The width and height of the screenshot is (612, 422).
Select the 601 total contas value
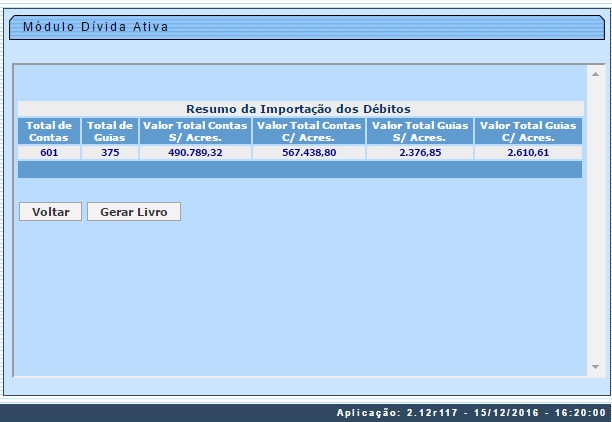pos(49,153)
